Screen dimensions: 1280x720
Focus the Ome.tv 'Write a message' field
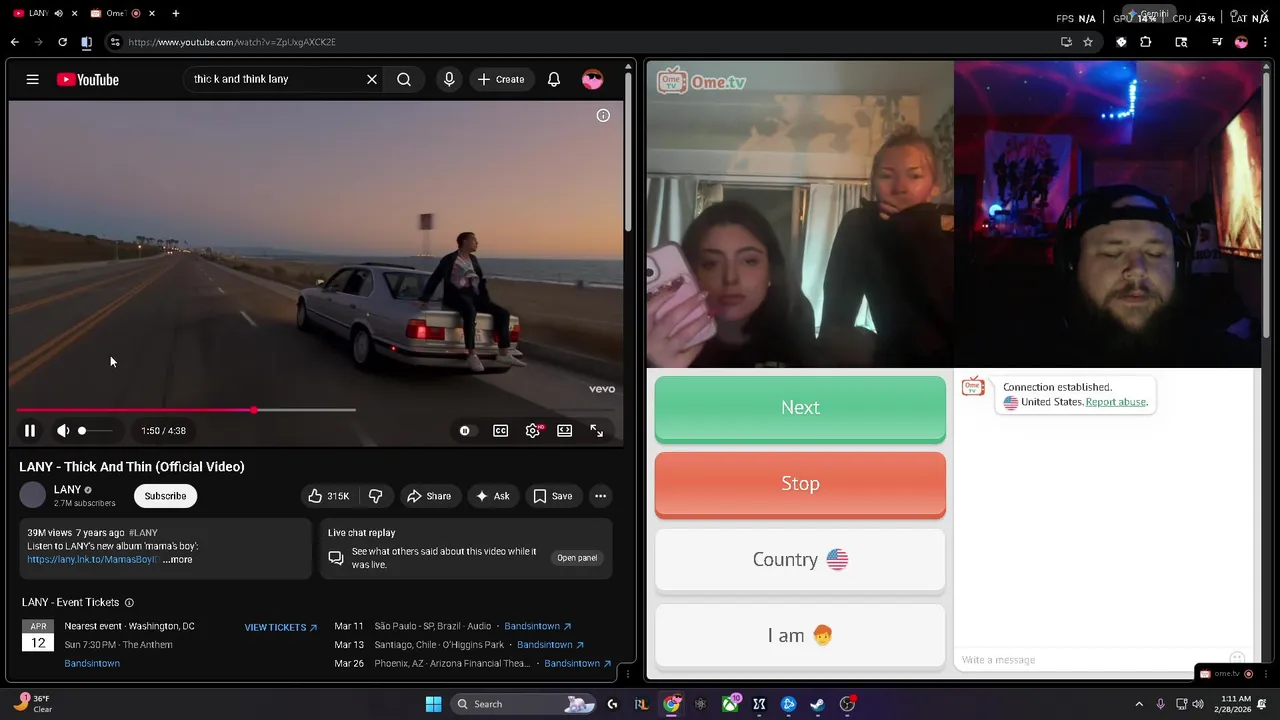pyautogui.click(x=1090, y=660)
